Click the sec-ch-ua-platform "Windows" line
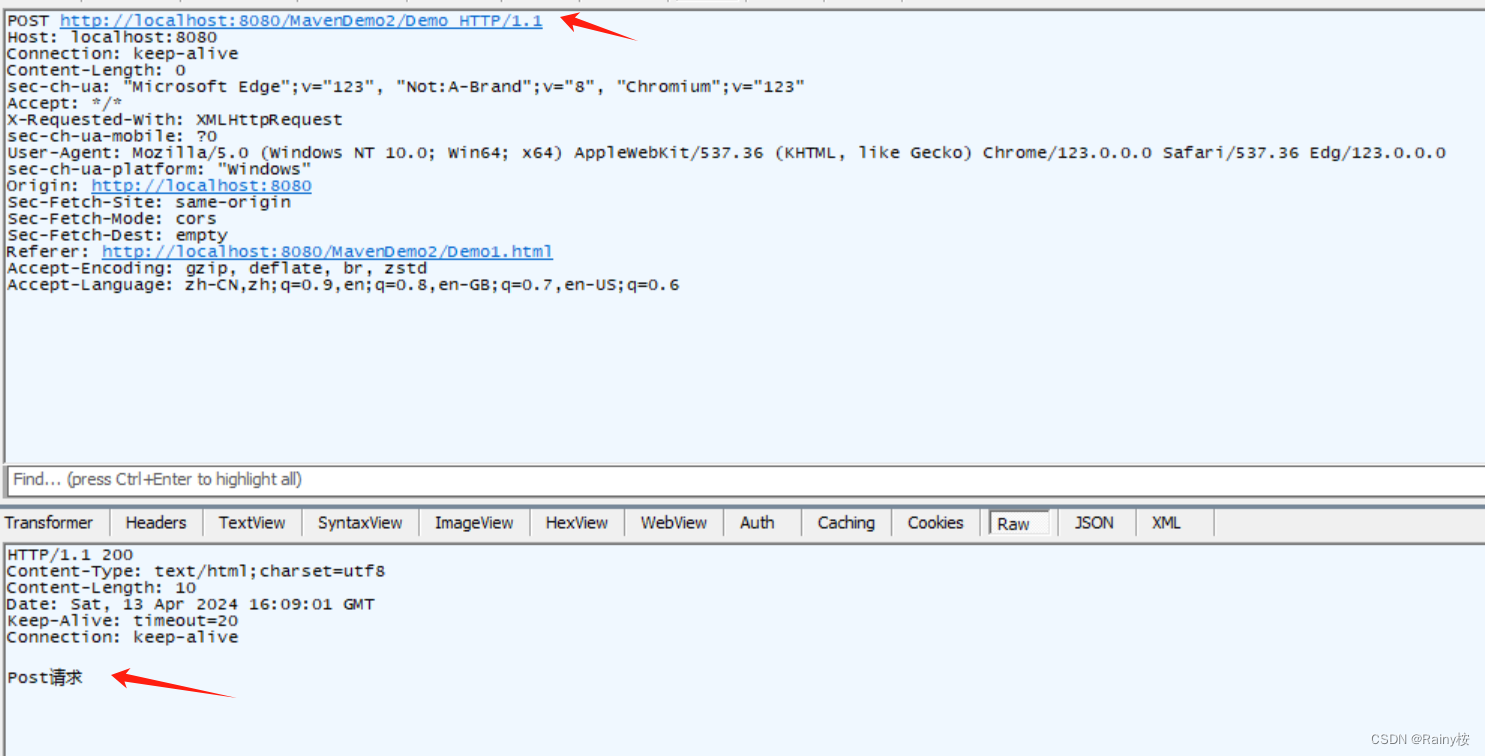 pyautogui.click(x=159, y=169)
